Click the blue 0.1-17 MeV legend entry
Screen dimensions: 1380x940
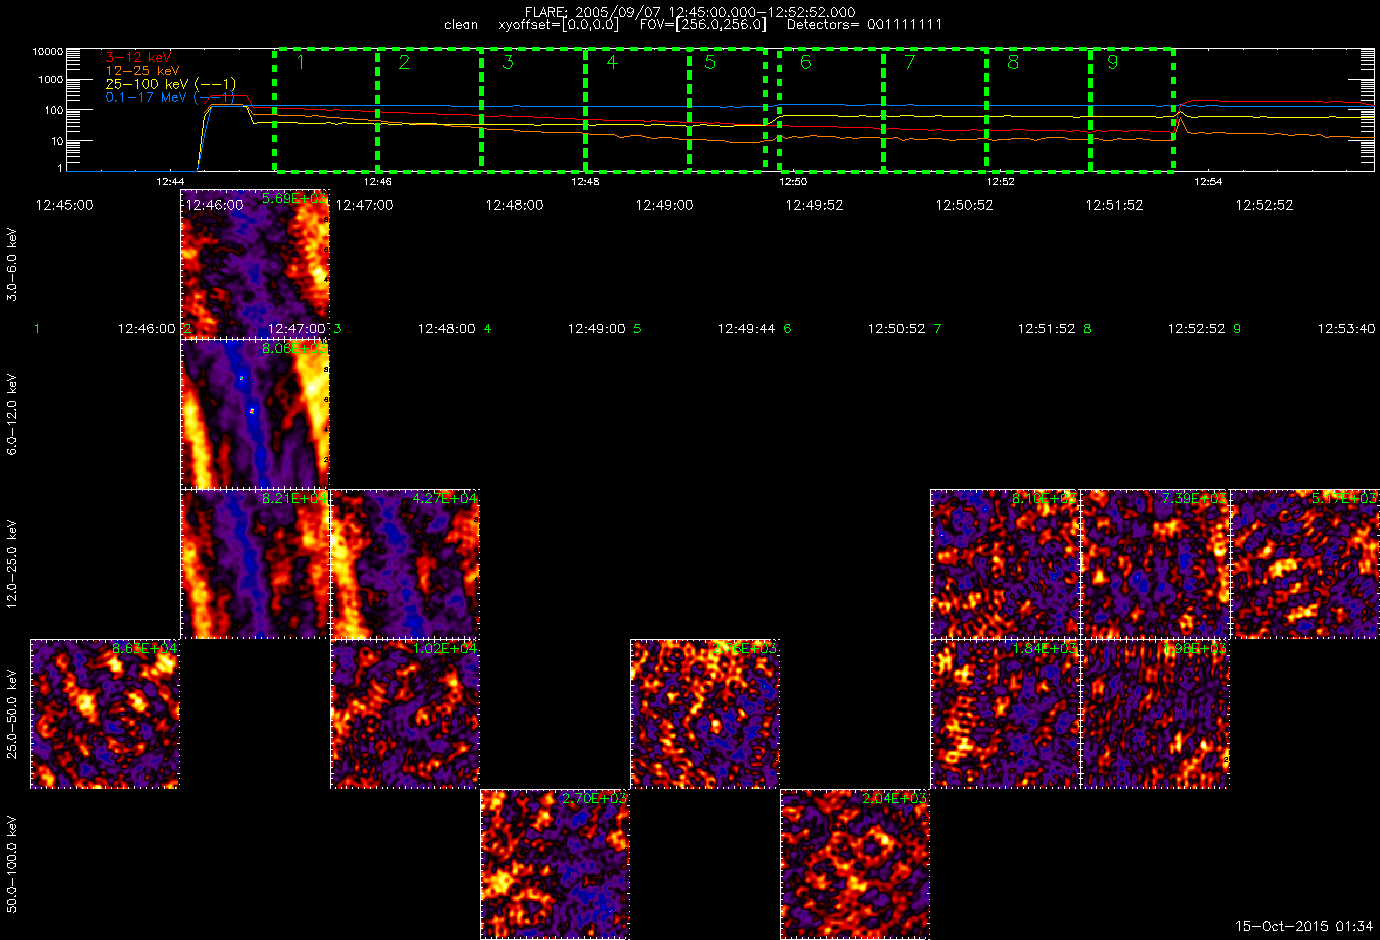click(169, 97)
